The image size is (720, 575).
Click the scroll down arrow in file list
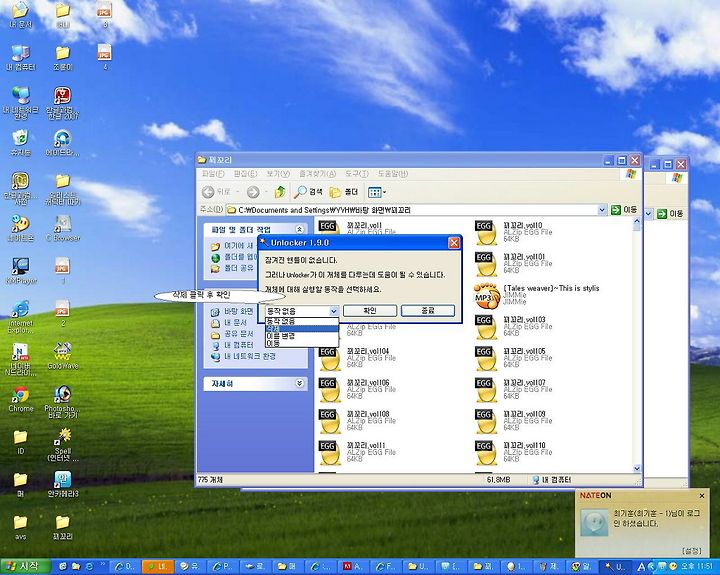click(636, 468)
